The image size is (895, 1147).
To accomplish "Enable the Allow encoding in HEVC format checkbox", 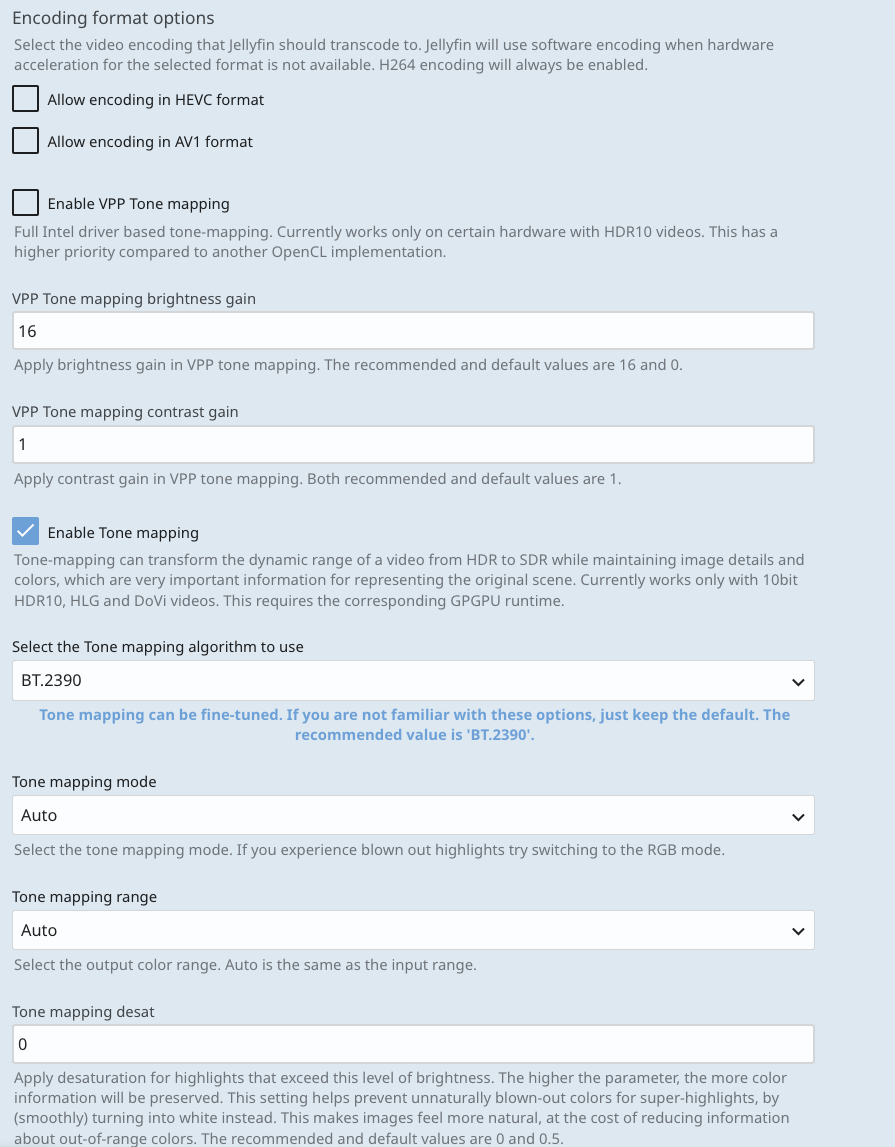I will pyautogui.click(x=25, y=99).
